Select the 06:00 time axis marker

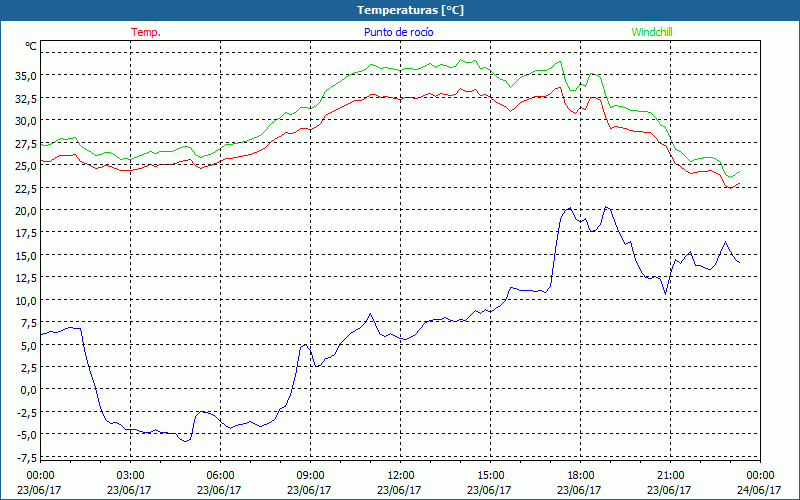tap(220, 475)
